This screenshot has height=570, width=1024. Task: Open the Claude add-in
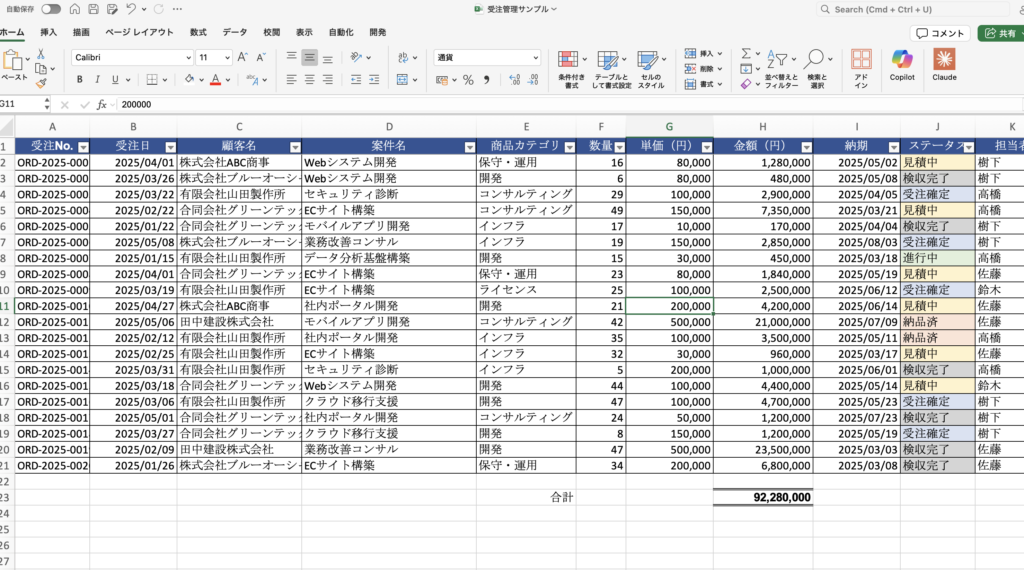tap(944, 61)
